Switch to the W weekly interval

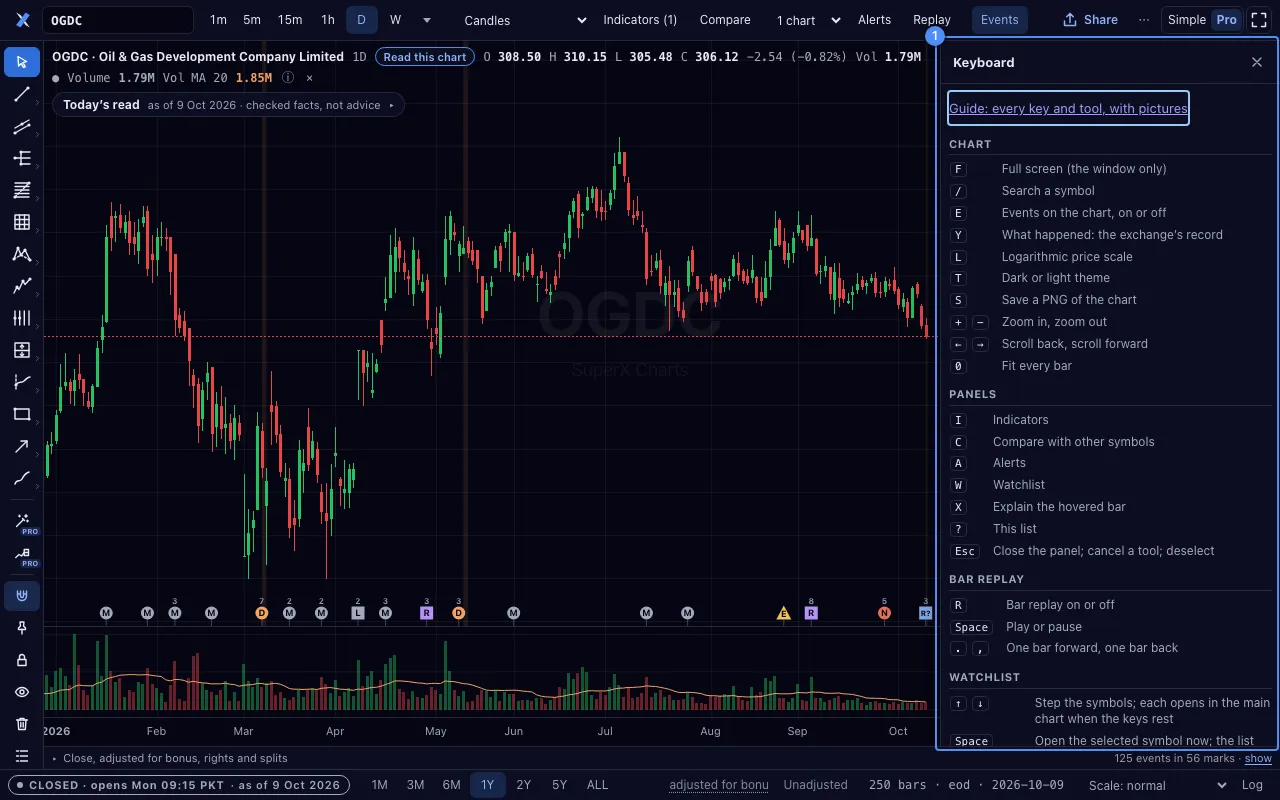(x=395, y=20)
